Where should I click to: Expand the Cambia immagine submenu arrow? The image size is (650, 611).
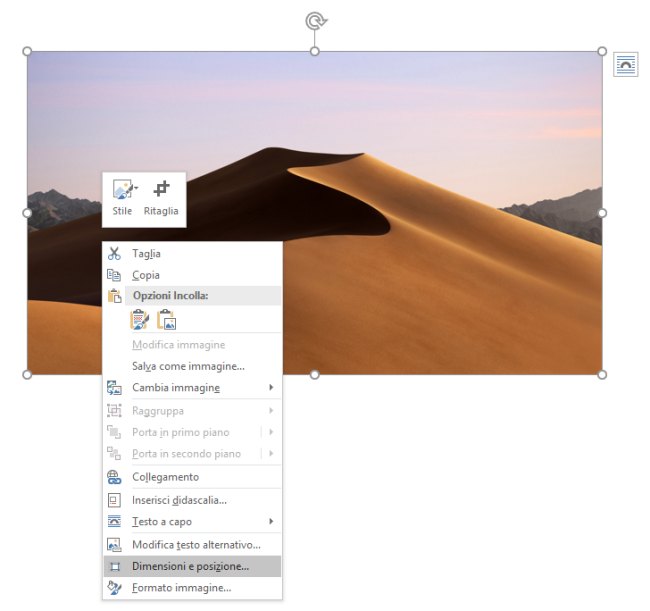[x=271, y=387]
